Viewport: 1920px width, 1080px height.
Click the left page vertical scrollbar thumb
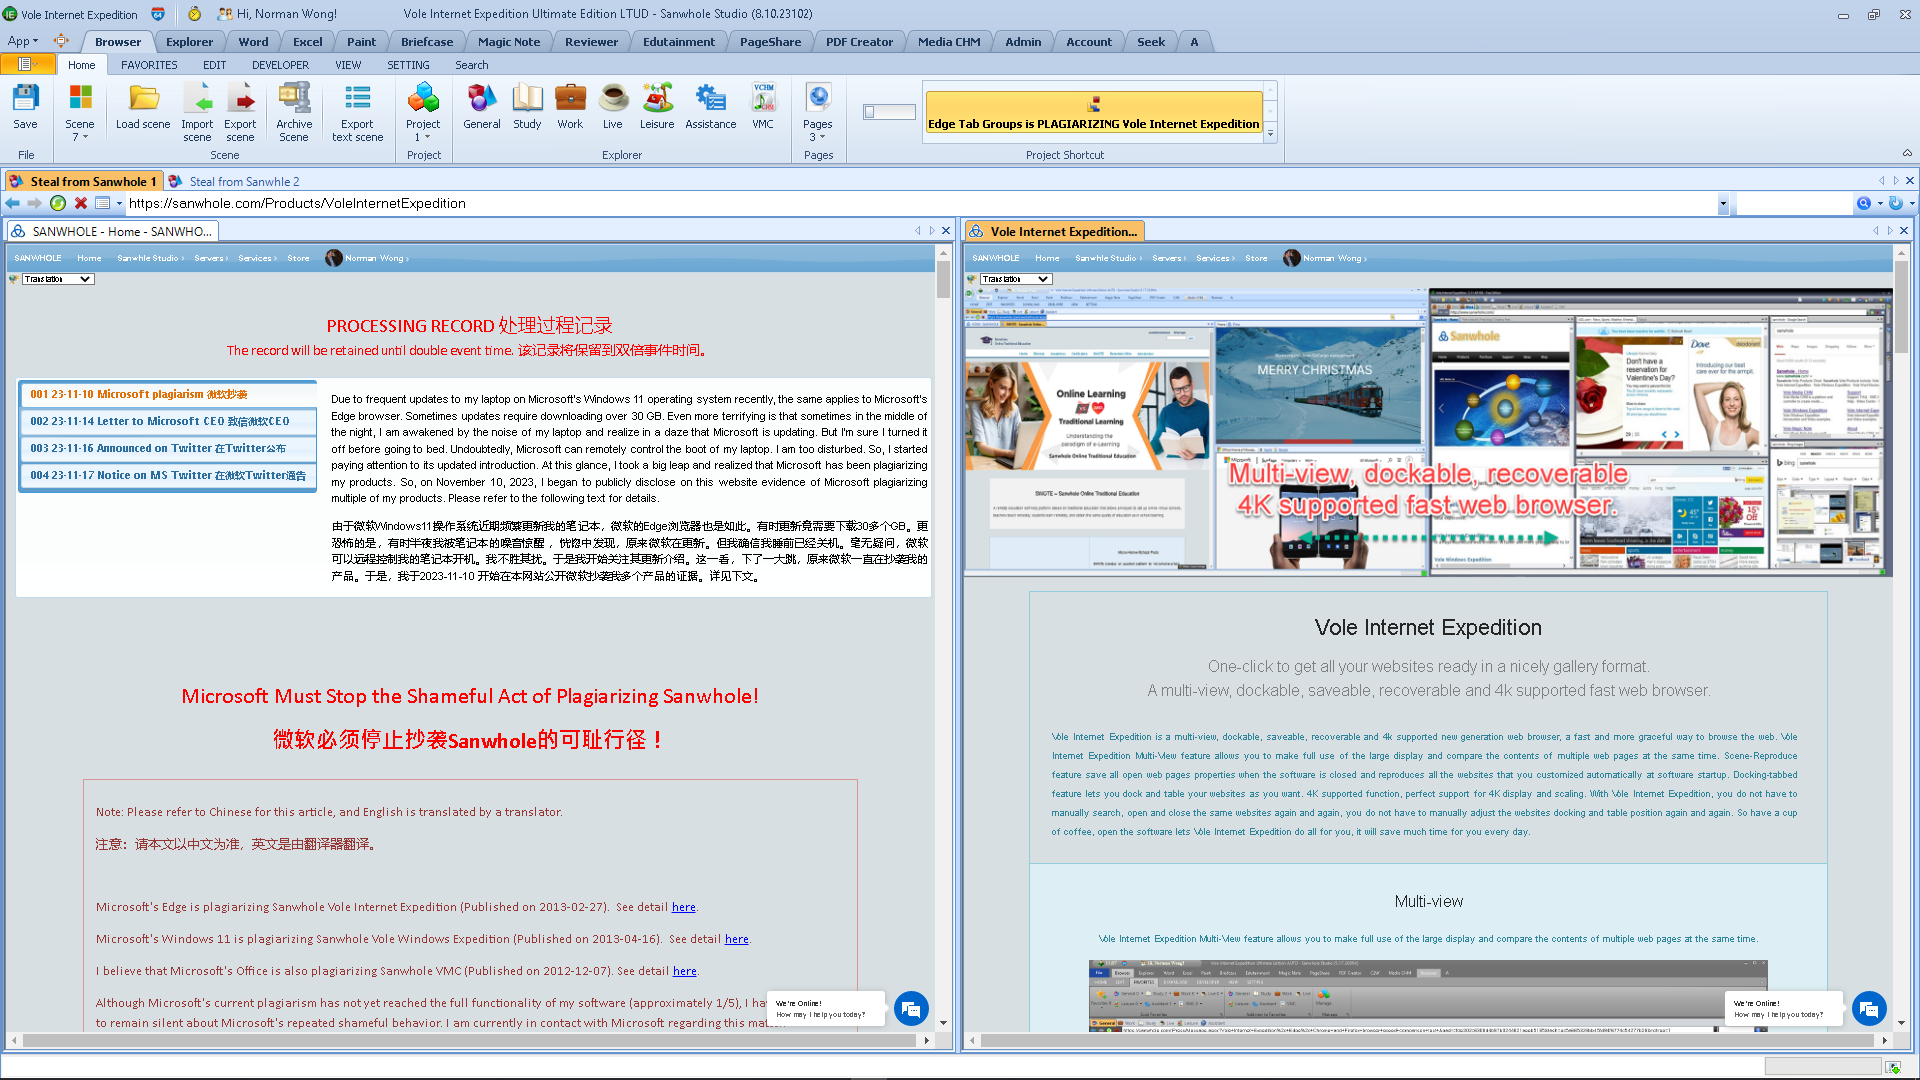(x=943, y=279)
